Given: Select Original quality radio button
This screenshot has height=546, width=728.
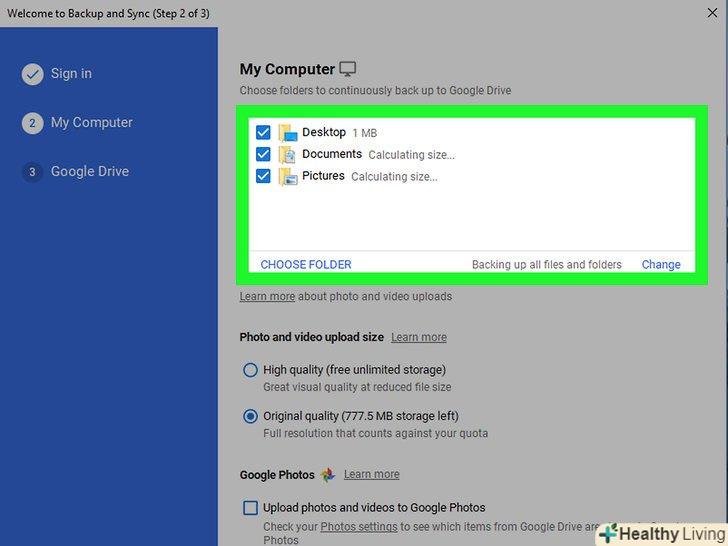Looking at the screenshot, I should pyautogui.click(x=250, y=416).
